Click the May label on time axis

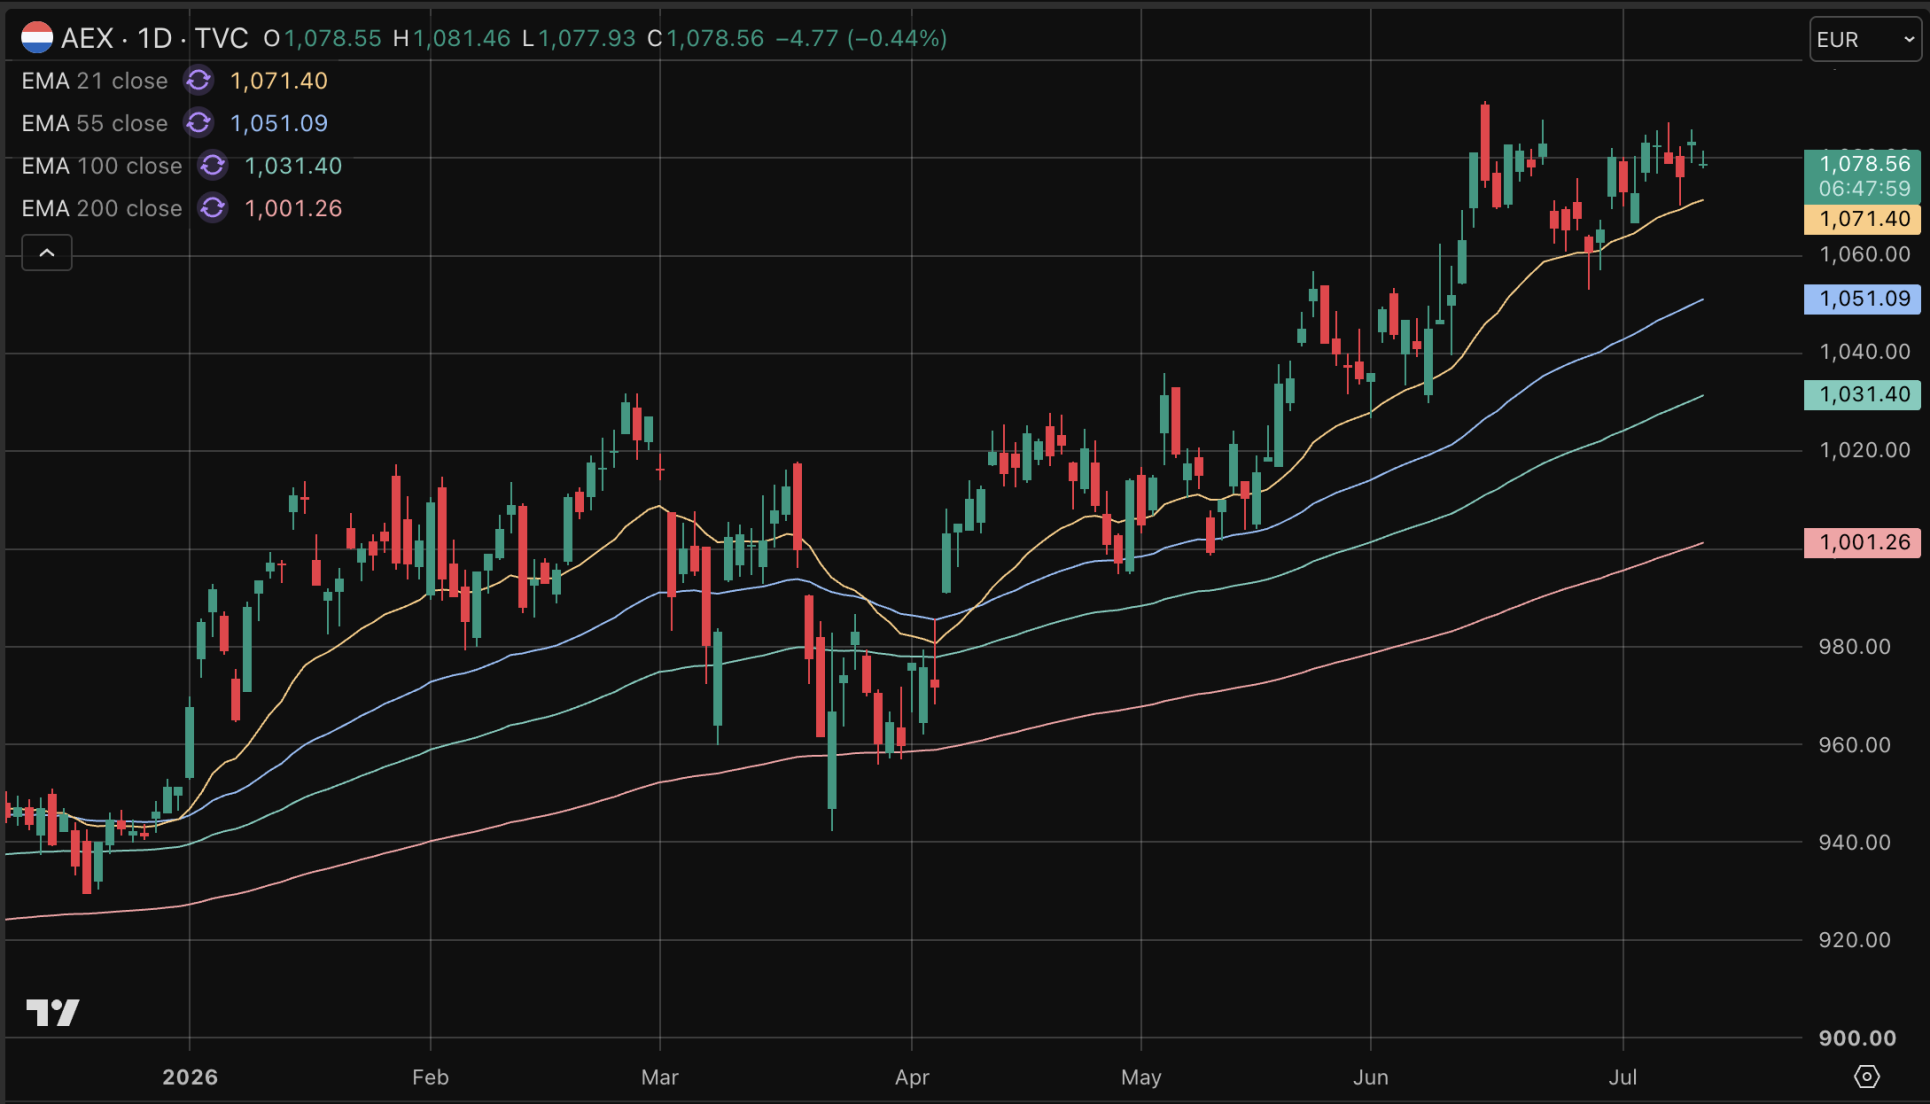1141,1077
